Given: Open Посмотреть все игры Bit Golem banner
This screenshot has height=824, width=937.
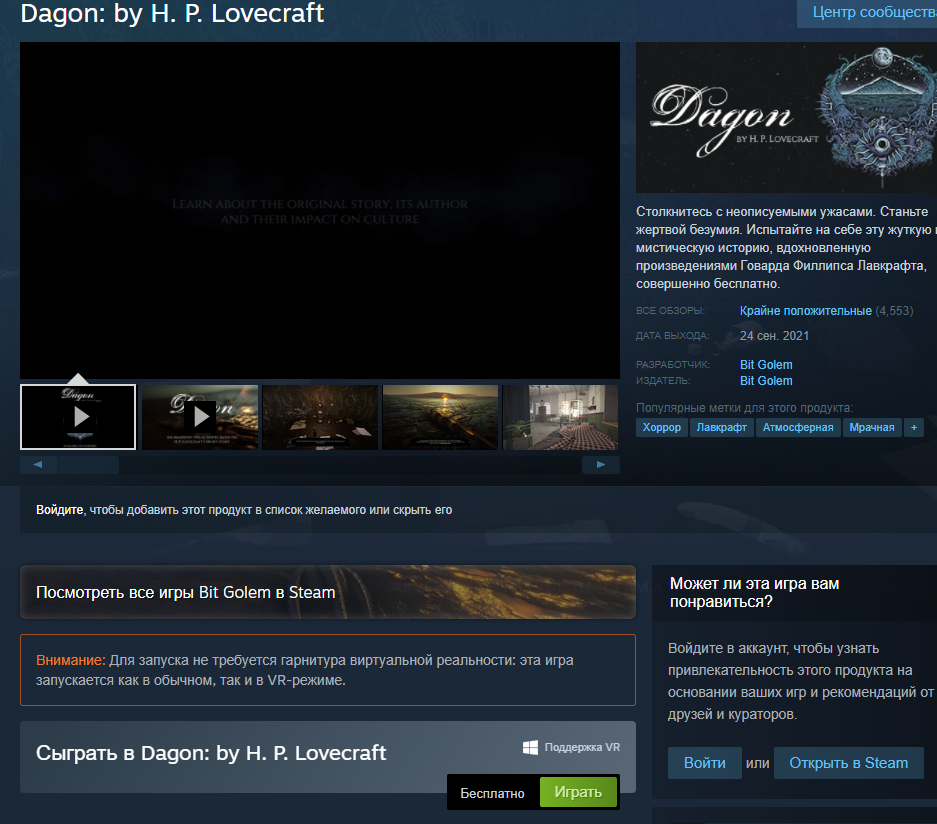Looking at the screenshot, I should (x=327, y=592).
